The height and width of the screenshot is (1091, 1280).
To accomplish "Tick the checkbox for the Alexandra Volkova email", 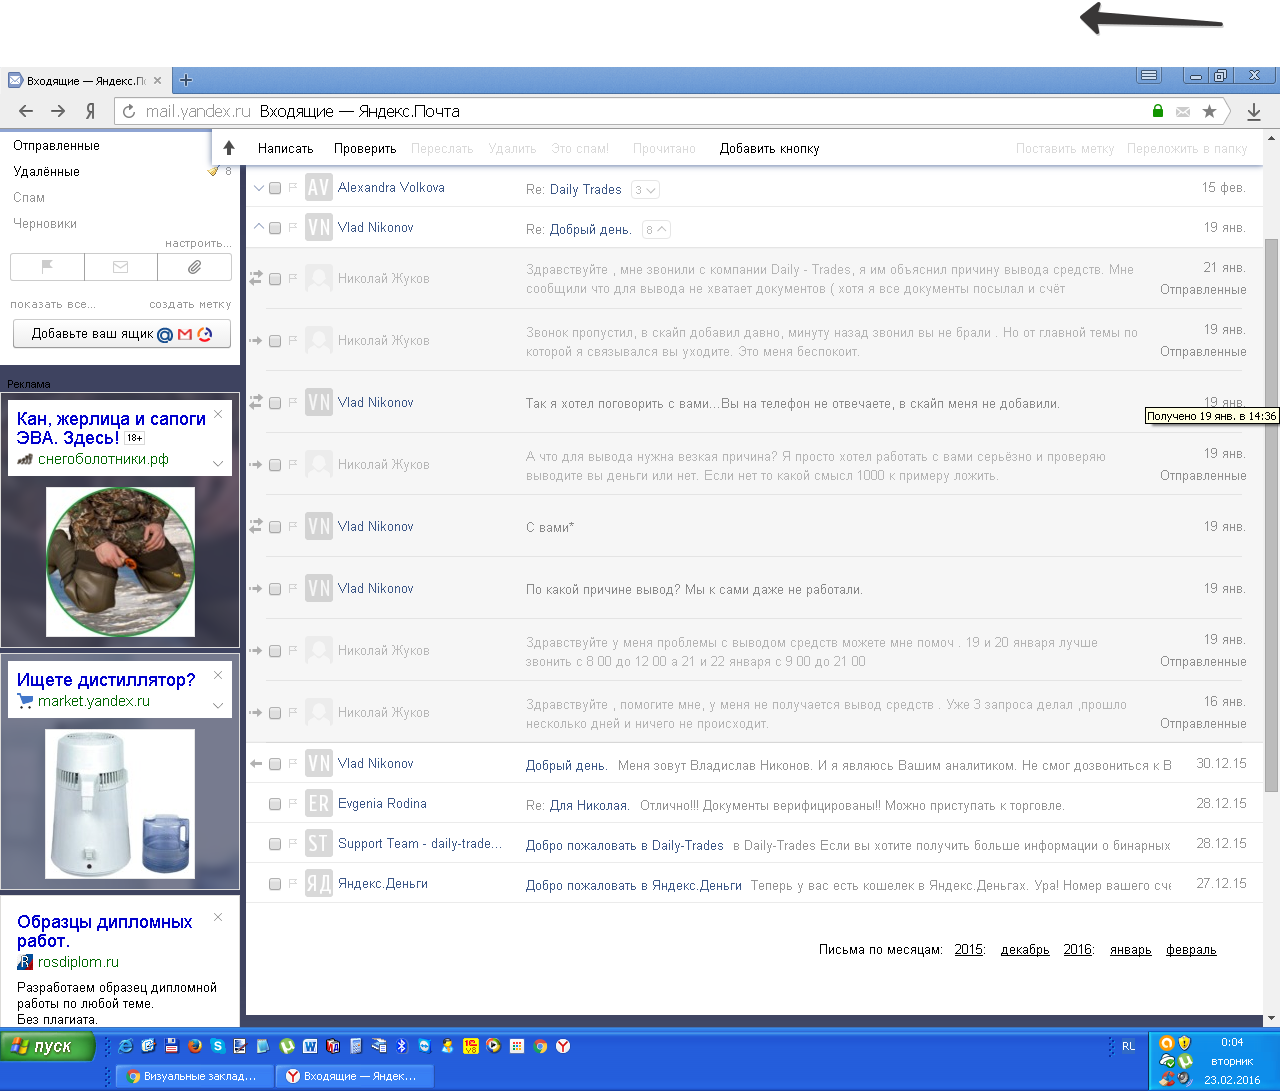I will [x=275, y=188].
